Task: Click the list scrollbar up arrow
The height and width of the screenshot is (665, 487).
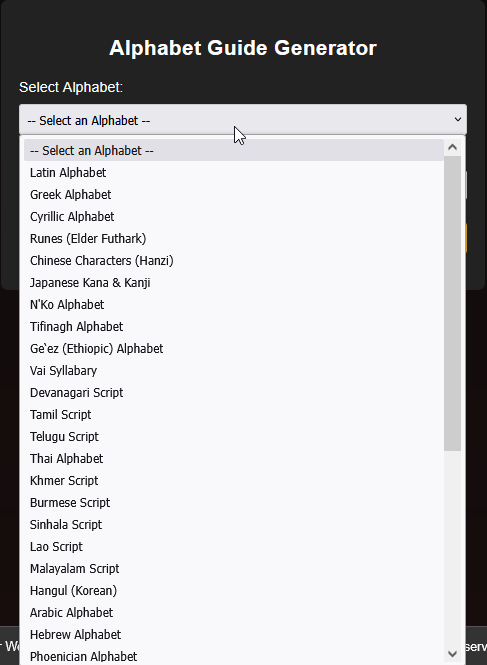Action: pos(452,147)
